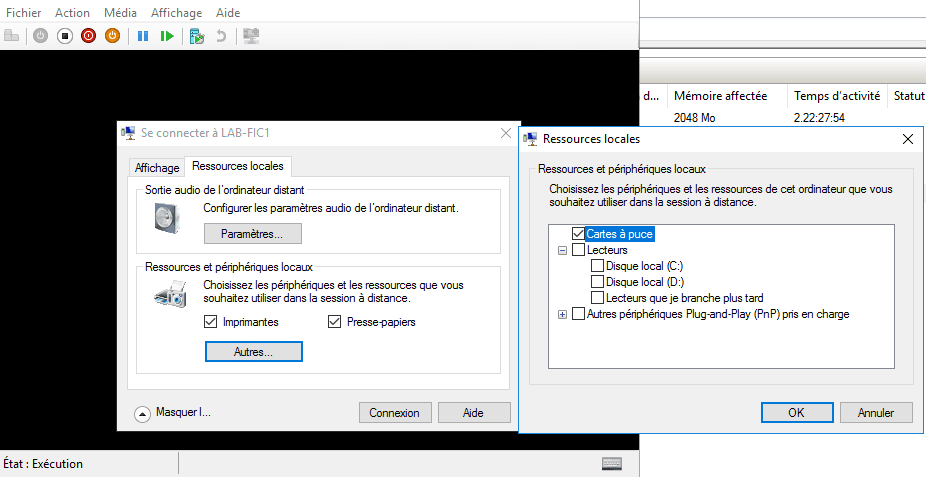Viewport: 926px width, 477px height.
Task: Open audio Paramètres... button
Action: tap(252, 234)
